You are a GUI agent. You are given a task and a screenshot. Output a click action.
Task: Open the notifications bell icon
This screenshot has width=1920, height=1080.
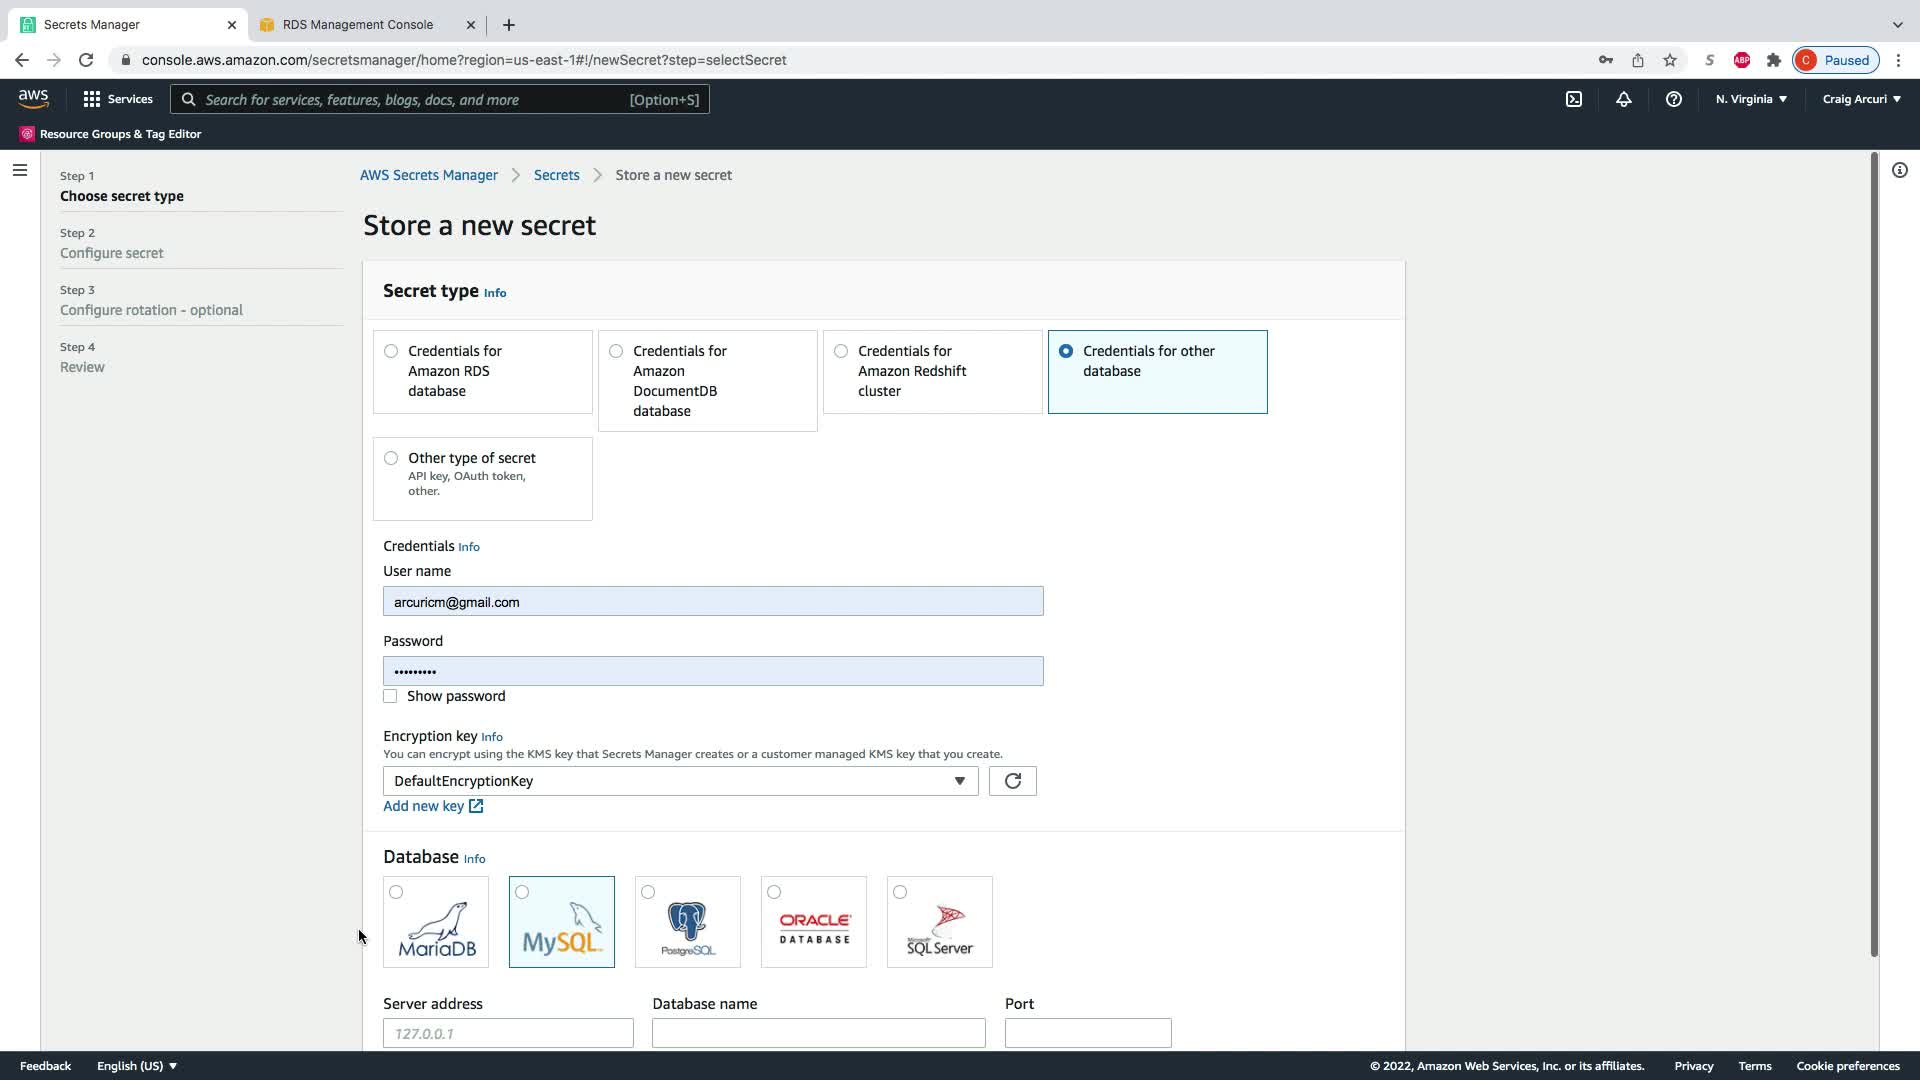1624,99
